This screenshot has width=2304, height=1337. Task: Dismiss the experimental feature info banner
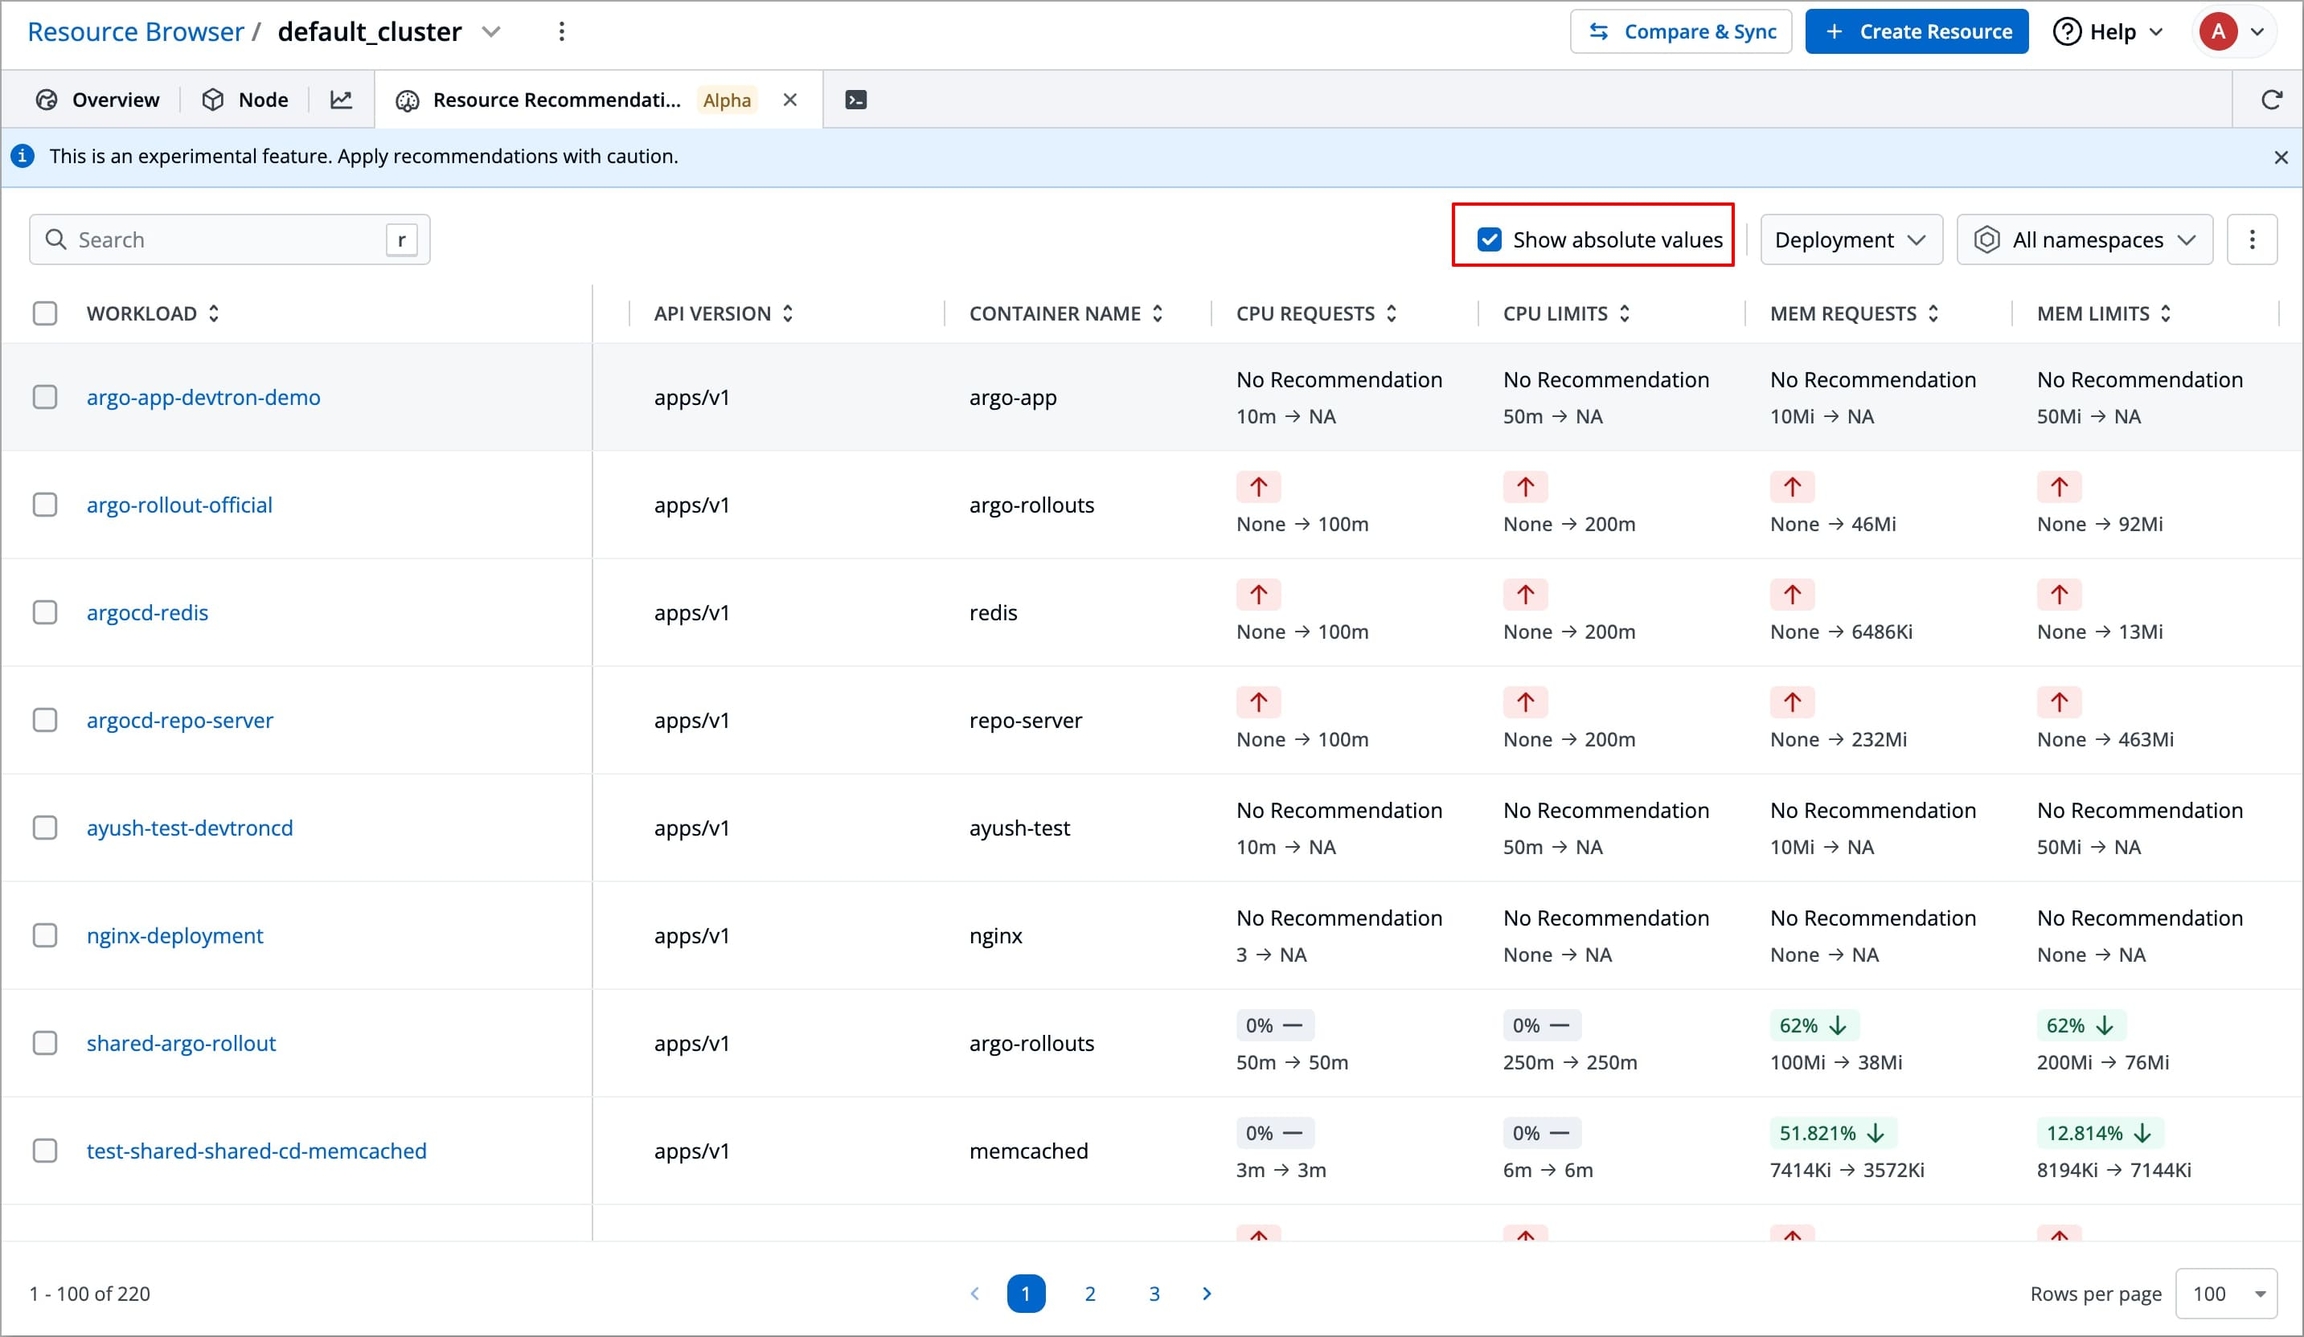[x=2280, y=157]
